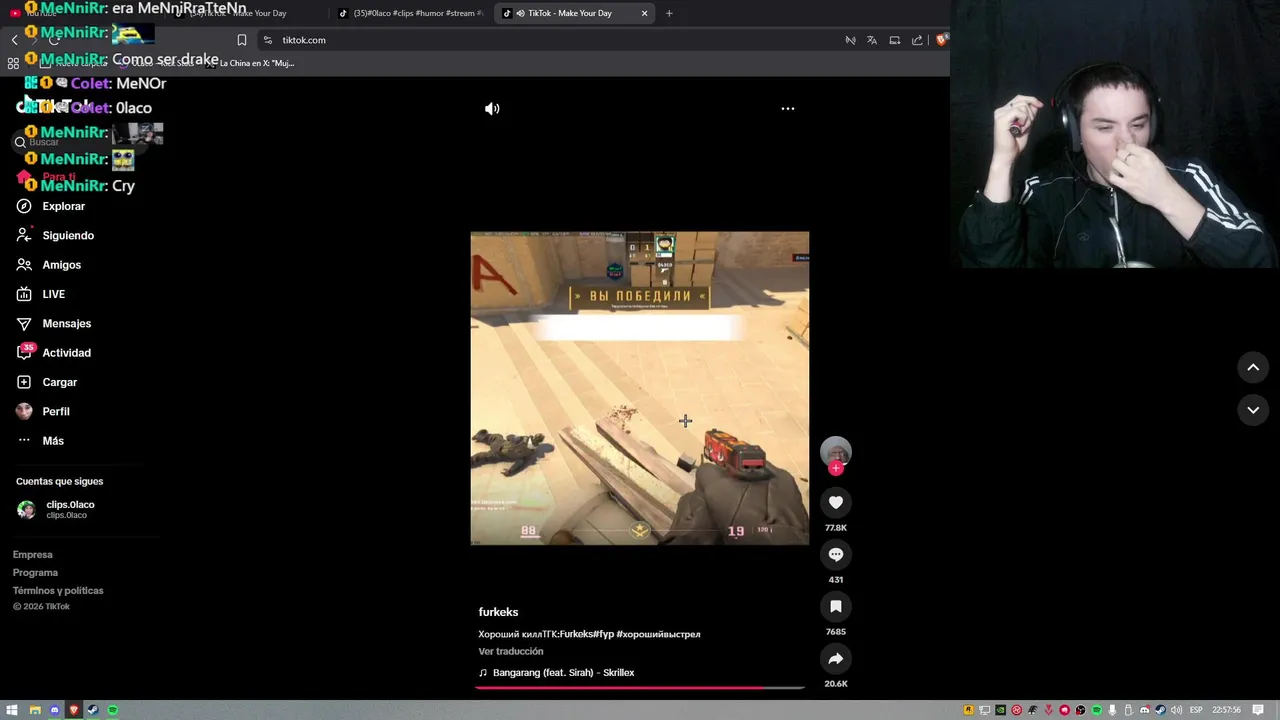Open File Explorer from the taskbar
The width and height of the screenshot is (1280, 720).
pyautogui.click(x=34, y=710)
